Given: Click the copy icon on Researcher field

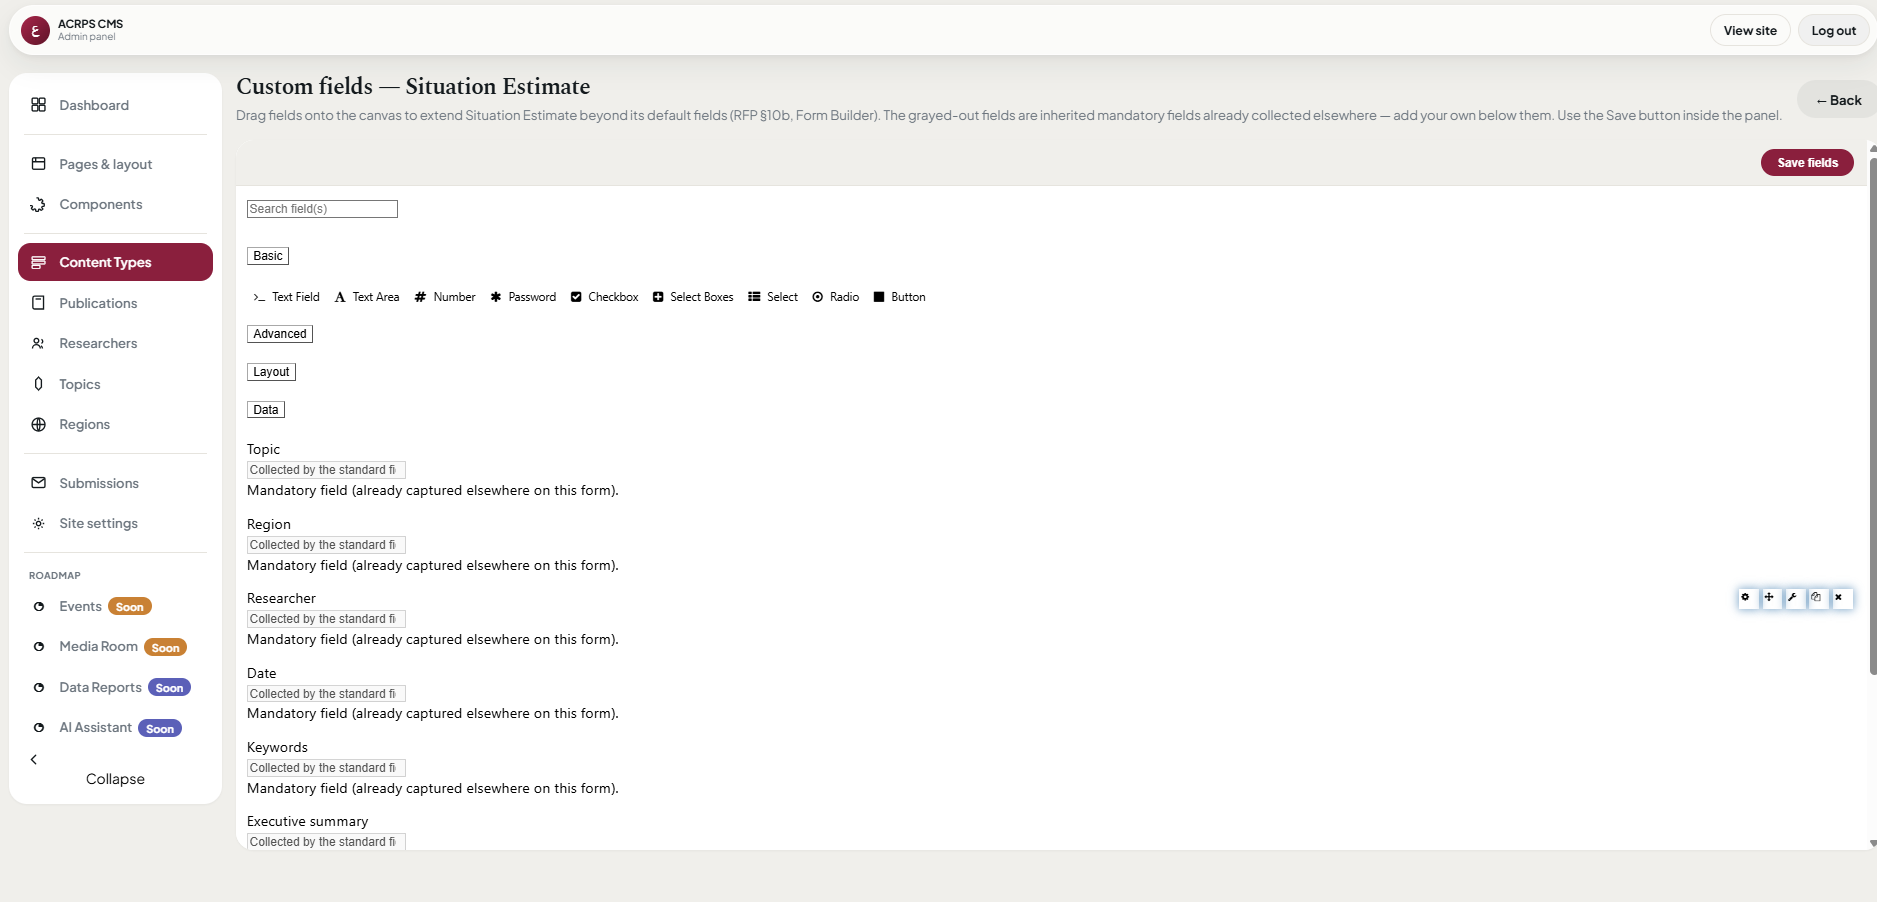Looking at the screenshot, I should tap(1817, 598).
